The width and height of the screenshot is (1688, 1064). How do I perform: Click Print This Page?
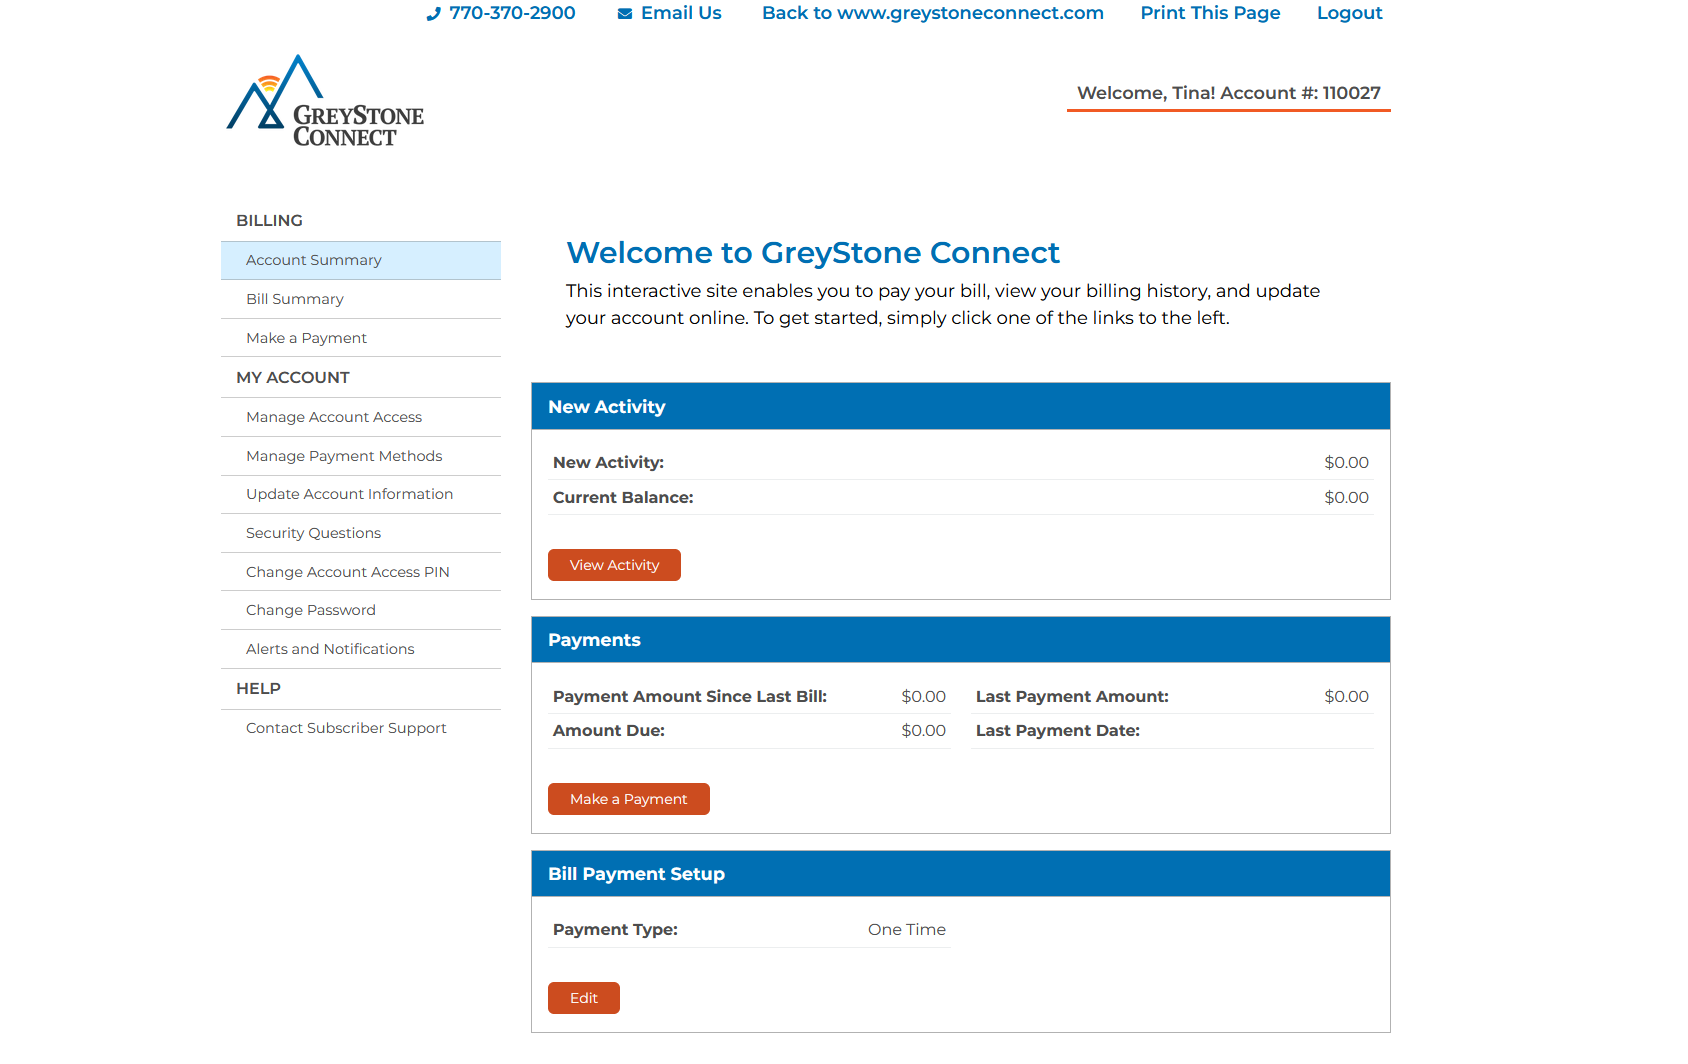[x=1210, y=13]
